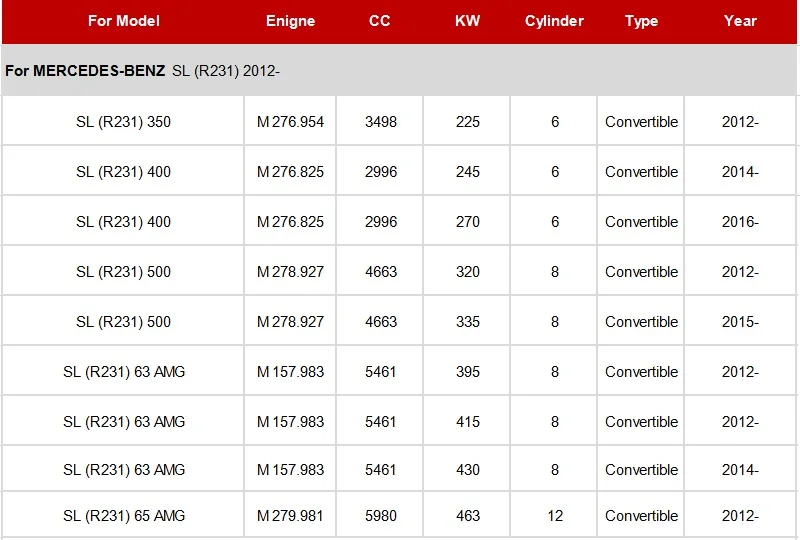
Task: Click the 'For Model' column header
Action: 123,21
